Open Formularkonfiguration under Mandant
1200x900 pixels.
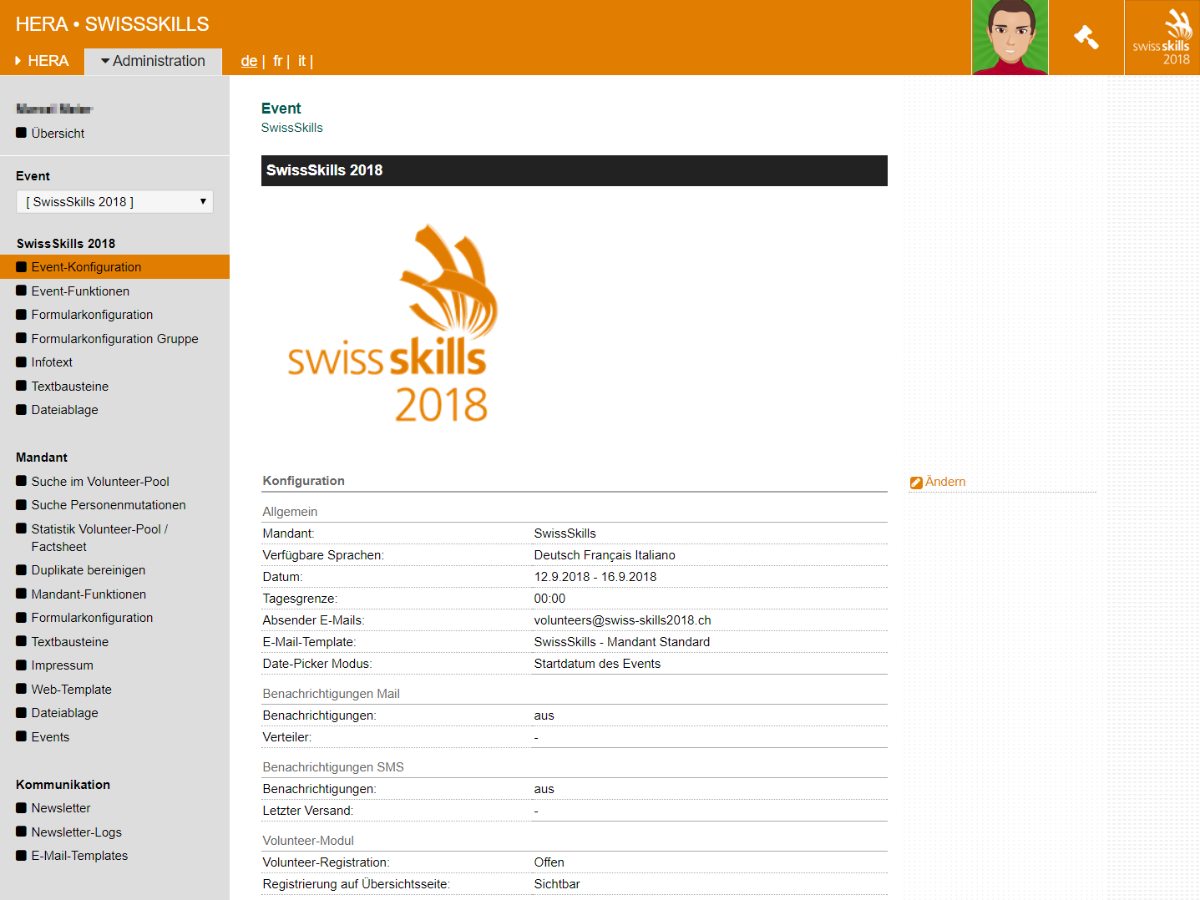pos(92,618)
